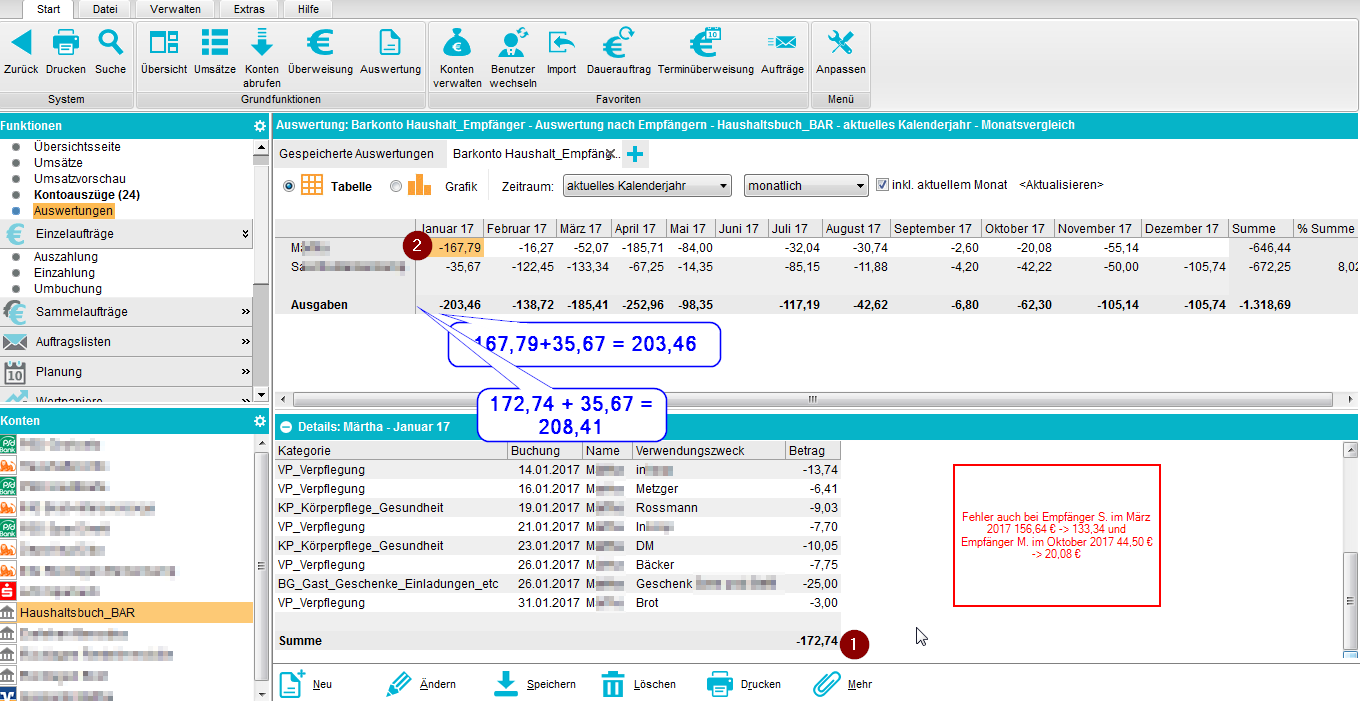Click the horizontal scrollbar of the table
Viewport: 1360px width, 701px height.
tap(812, 399)
